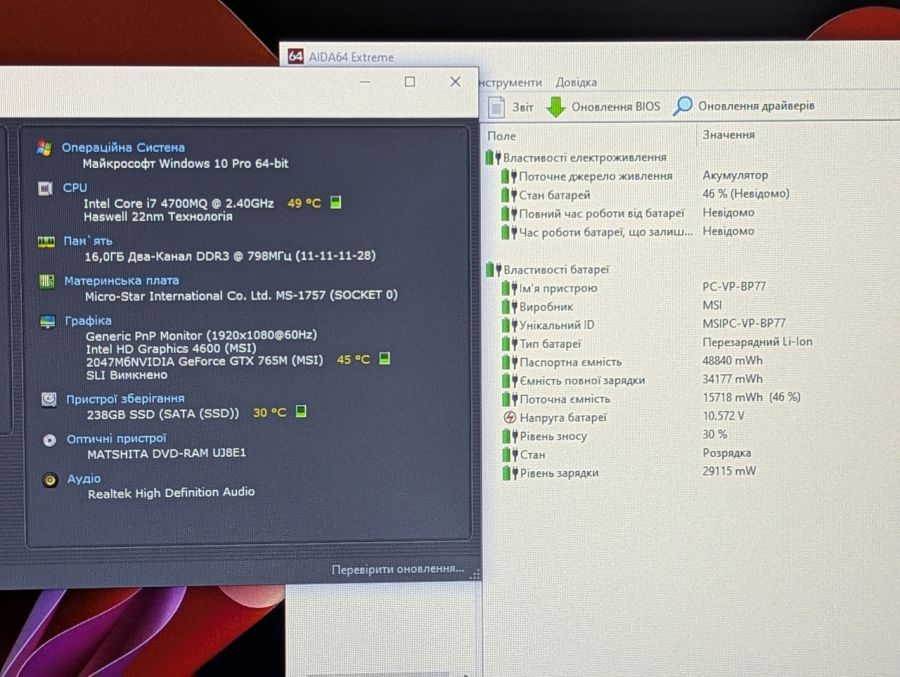Open the Материнська плата section link

(x=122, y=281)
